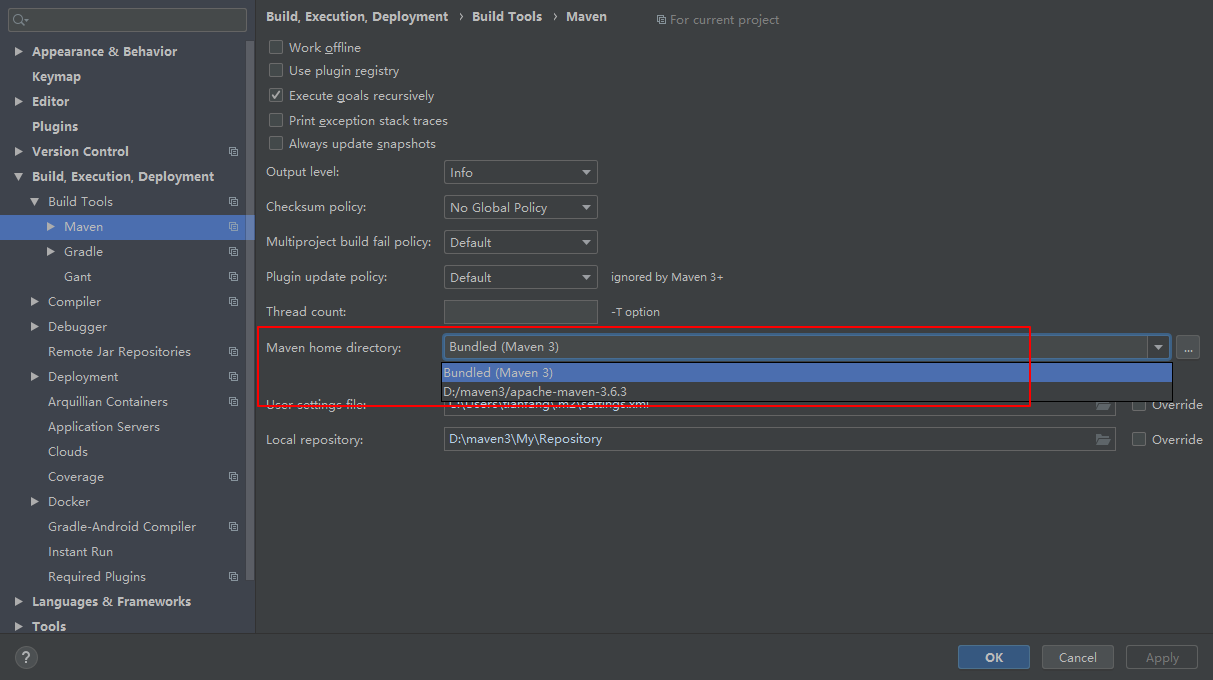This screenshot has width=1213, height=680.
Task: Click the project-level icon beside Remote Jar Repositories
Action: tap(233, 352)
